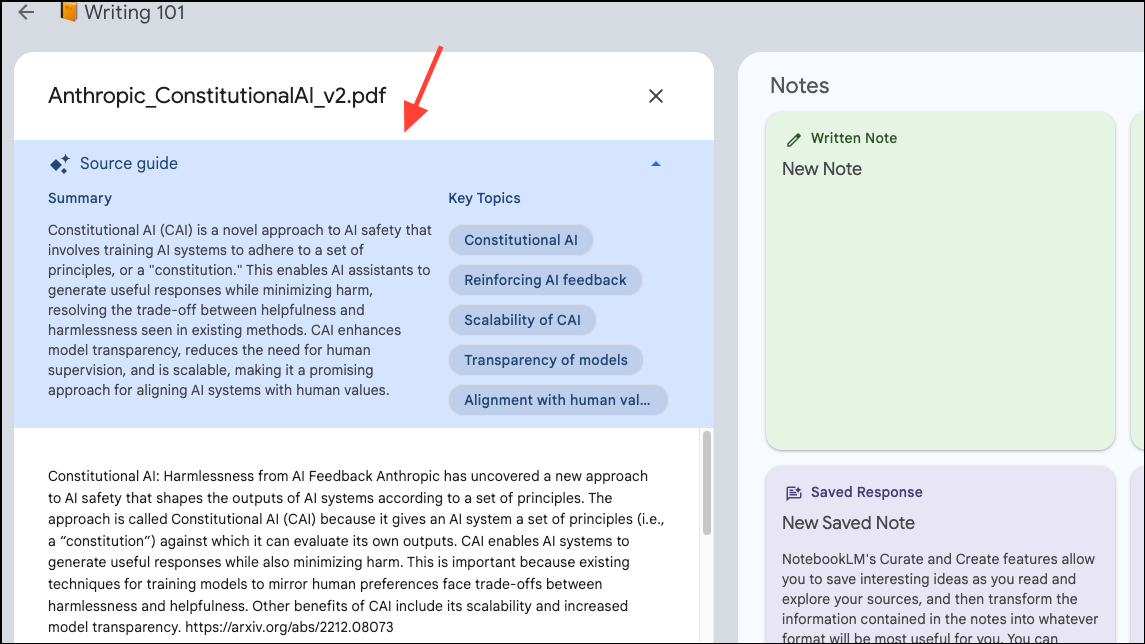Select the "Reinforcing AI feedback" topic

click(545, 280)
